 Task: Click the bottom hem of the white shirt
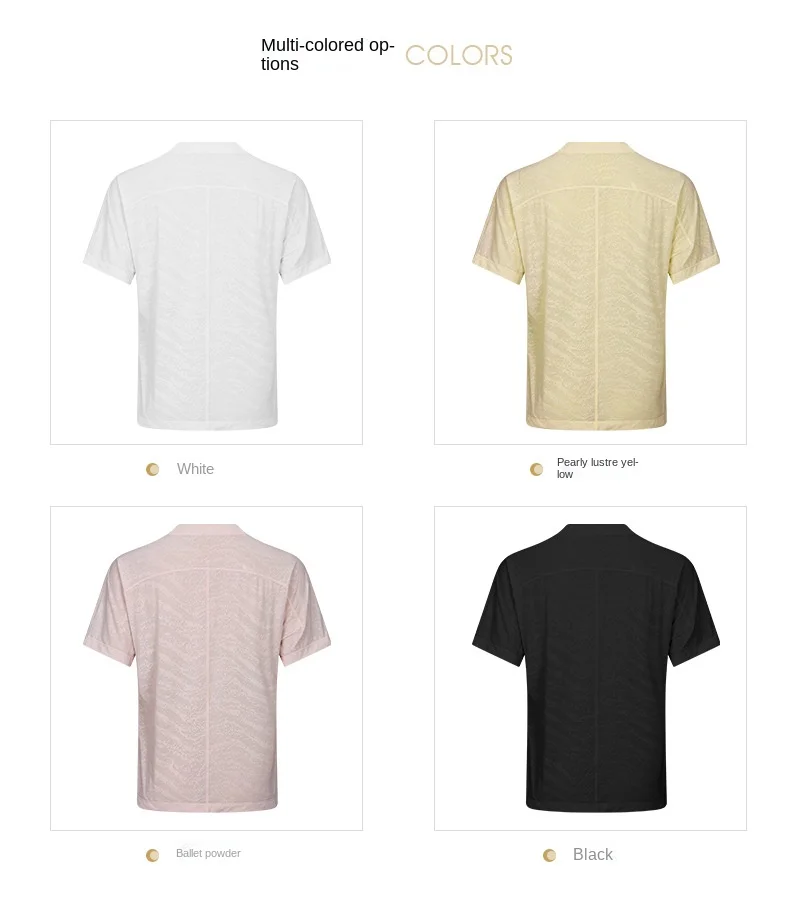pyautogui.click(x=207, y=424)
